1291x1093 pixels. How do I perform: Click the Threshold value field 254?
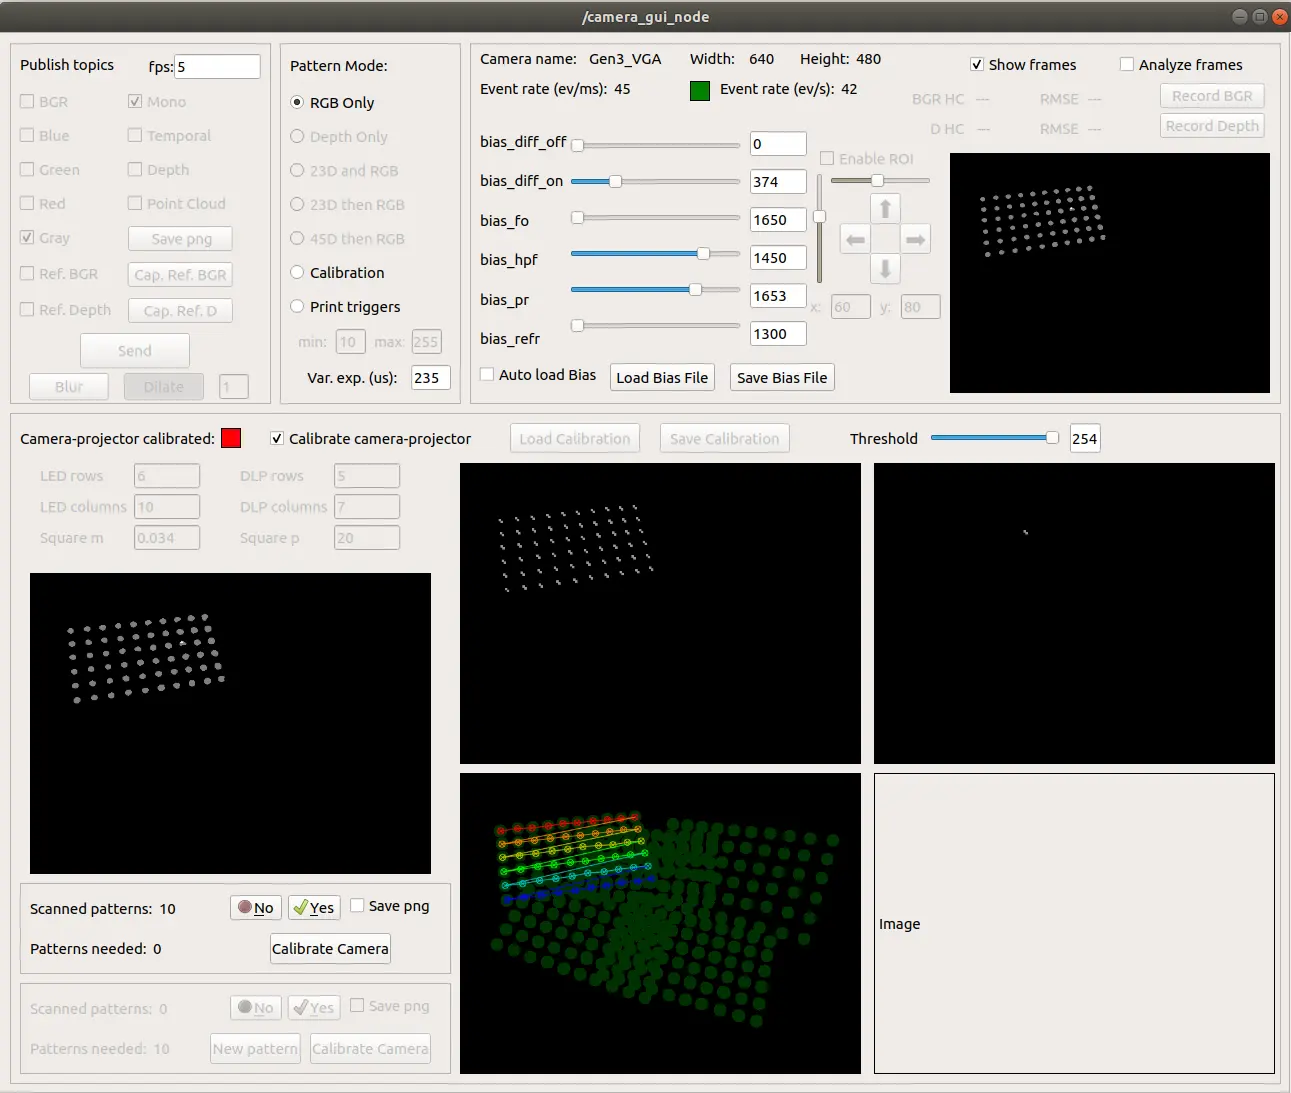tap(1085, 438)
